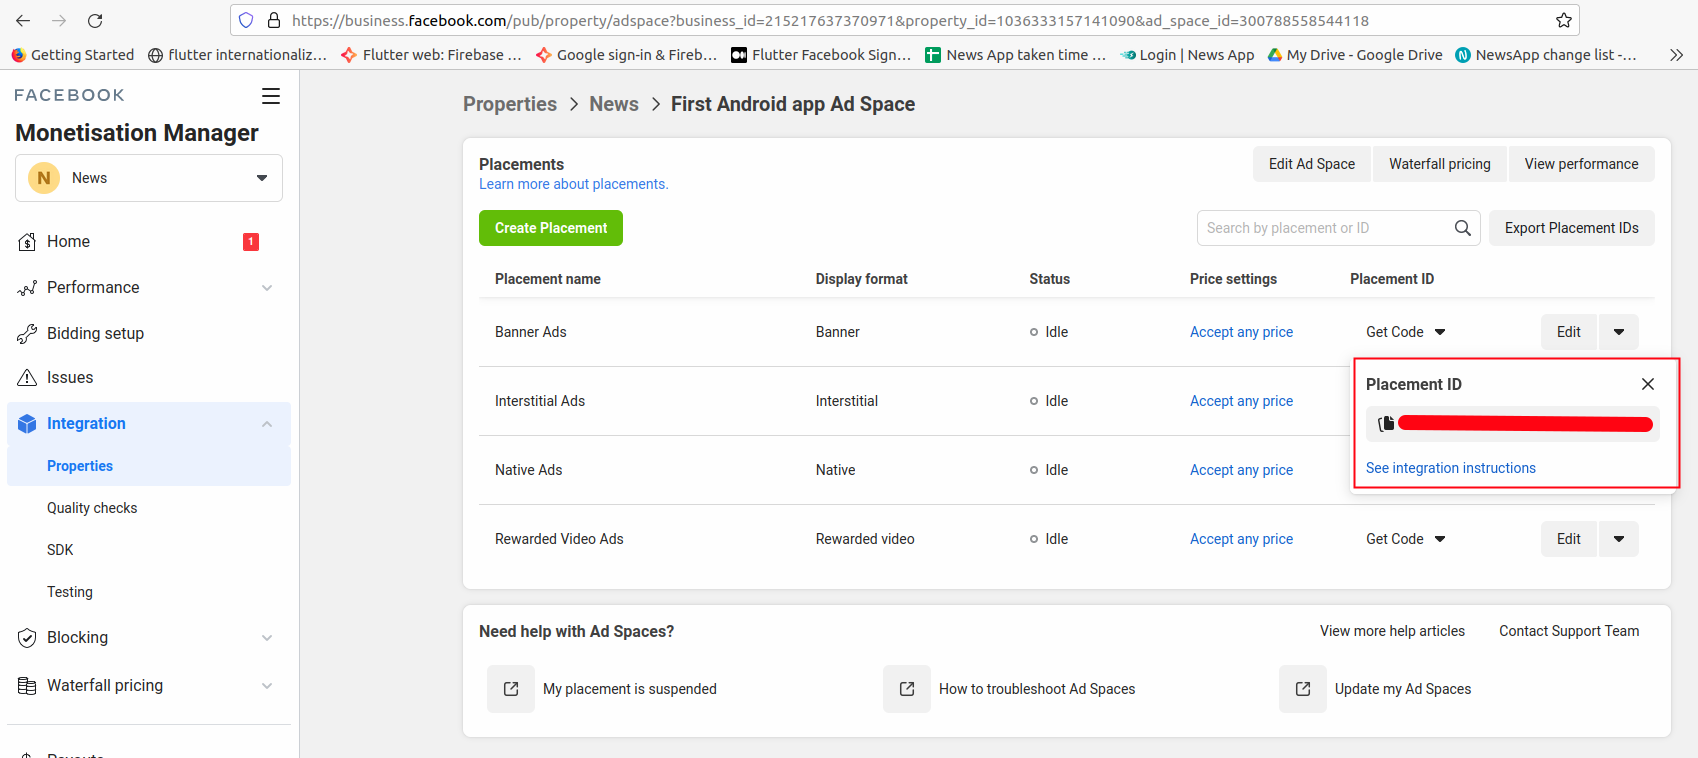The height and width of the screenshot is (758, 1698).
Task: Open See integration instructions link
Action: [x=1450, y=468]
